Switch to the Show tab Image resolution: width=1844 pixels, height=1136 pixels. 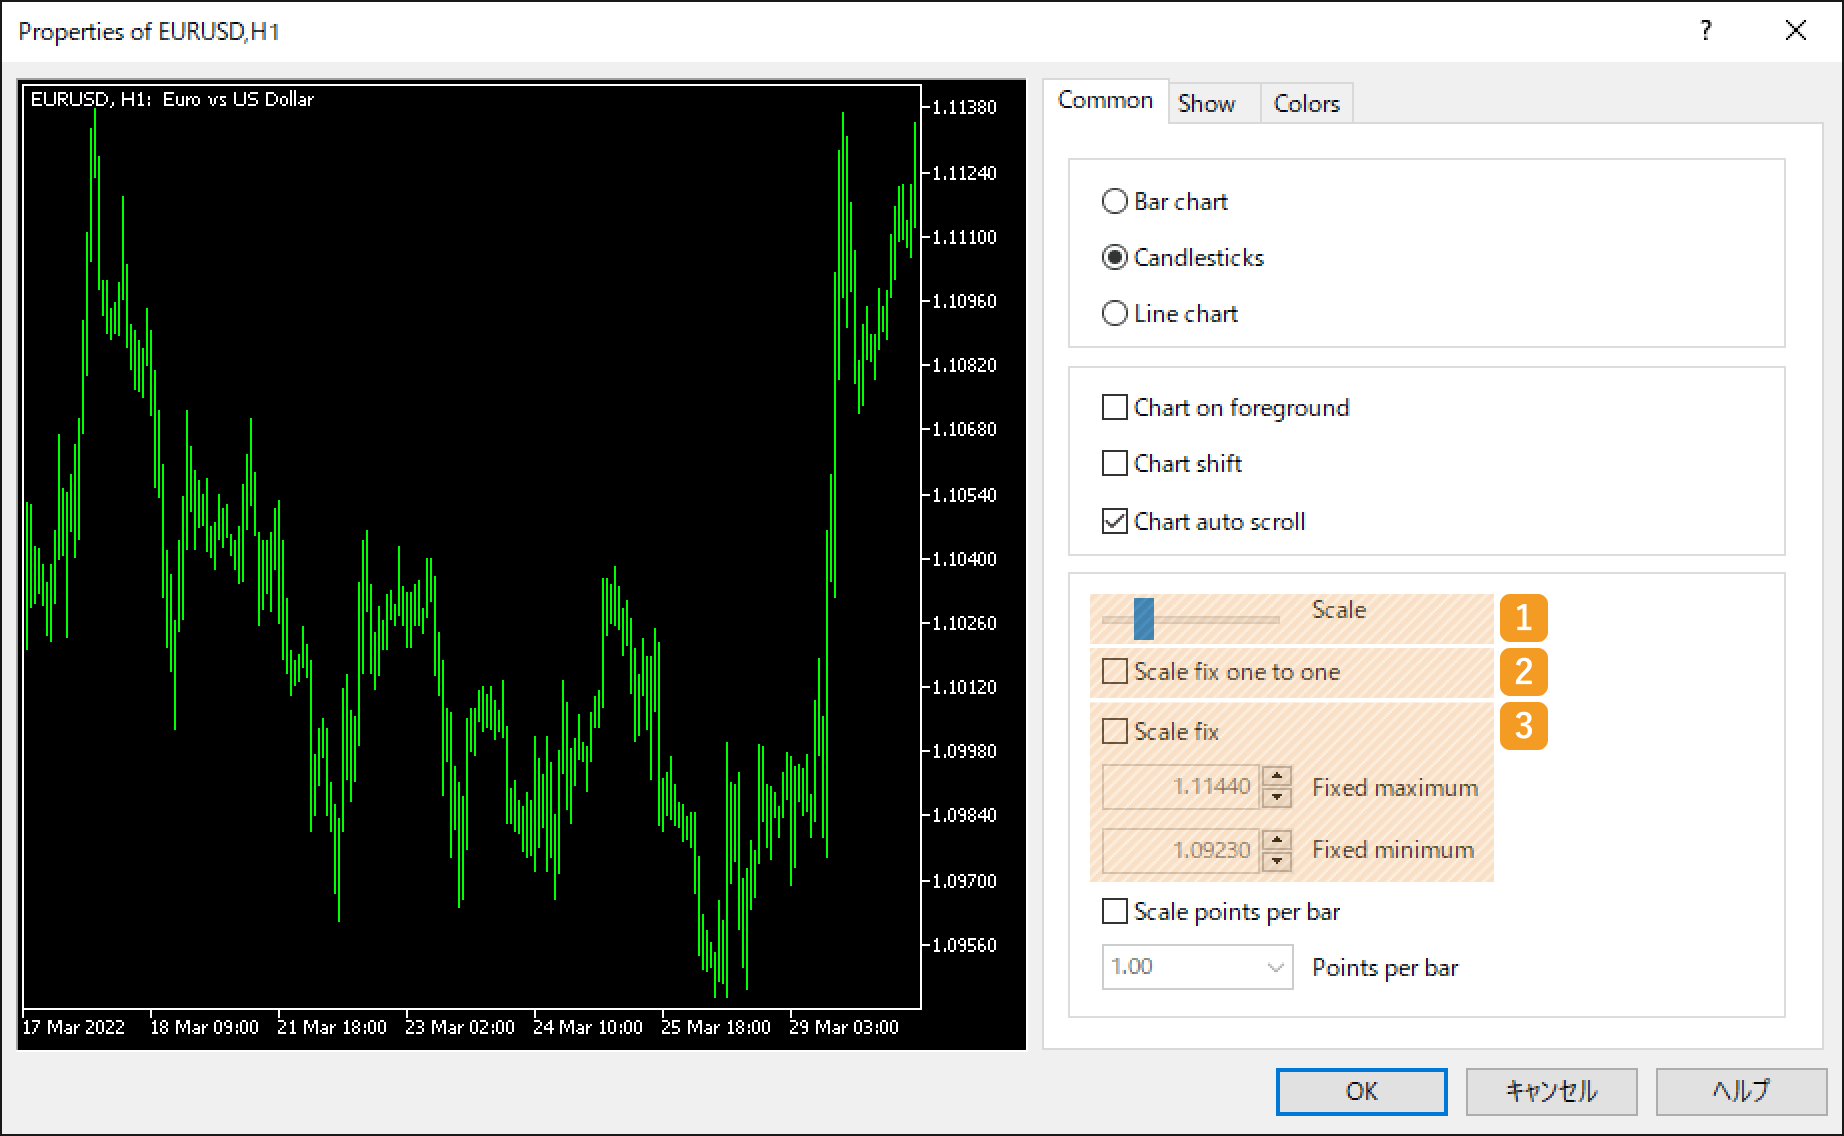1206,104
